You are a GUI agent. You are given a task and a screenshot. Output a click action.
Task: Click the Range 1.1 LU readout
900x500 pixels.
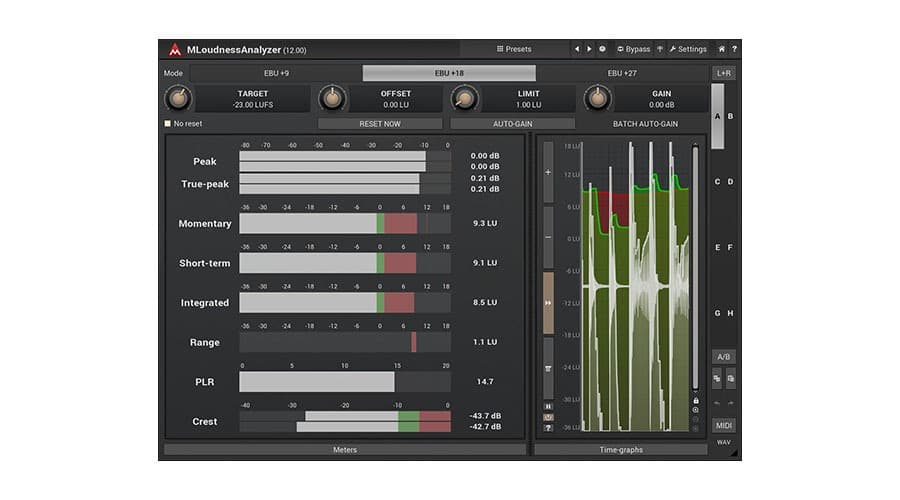tap(485, 342)
